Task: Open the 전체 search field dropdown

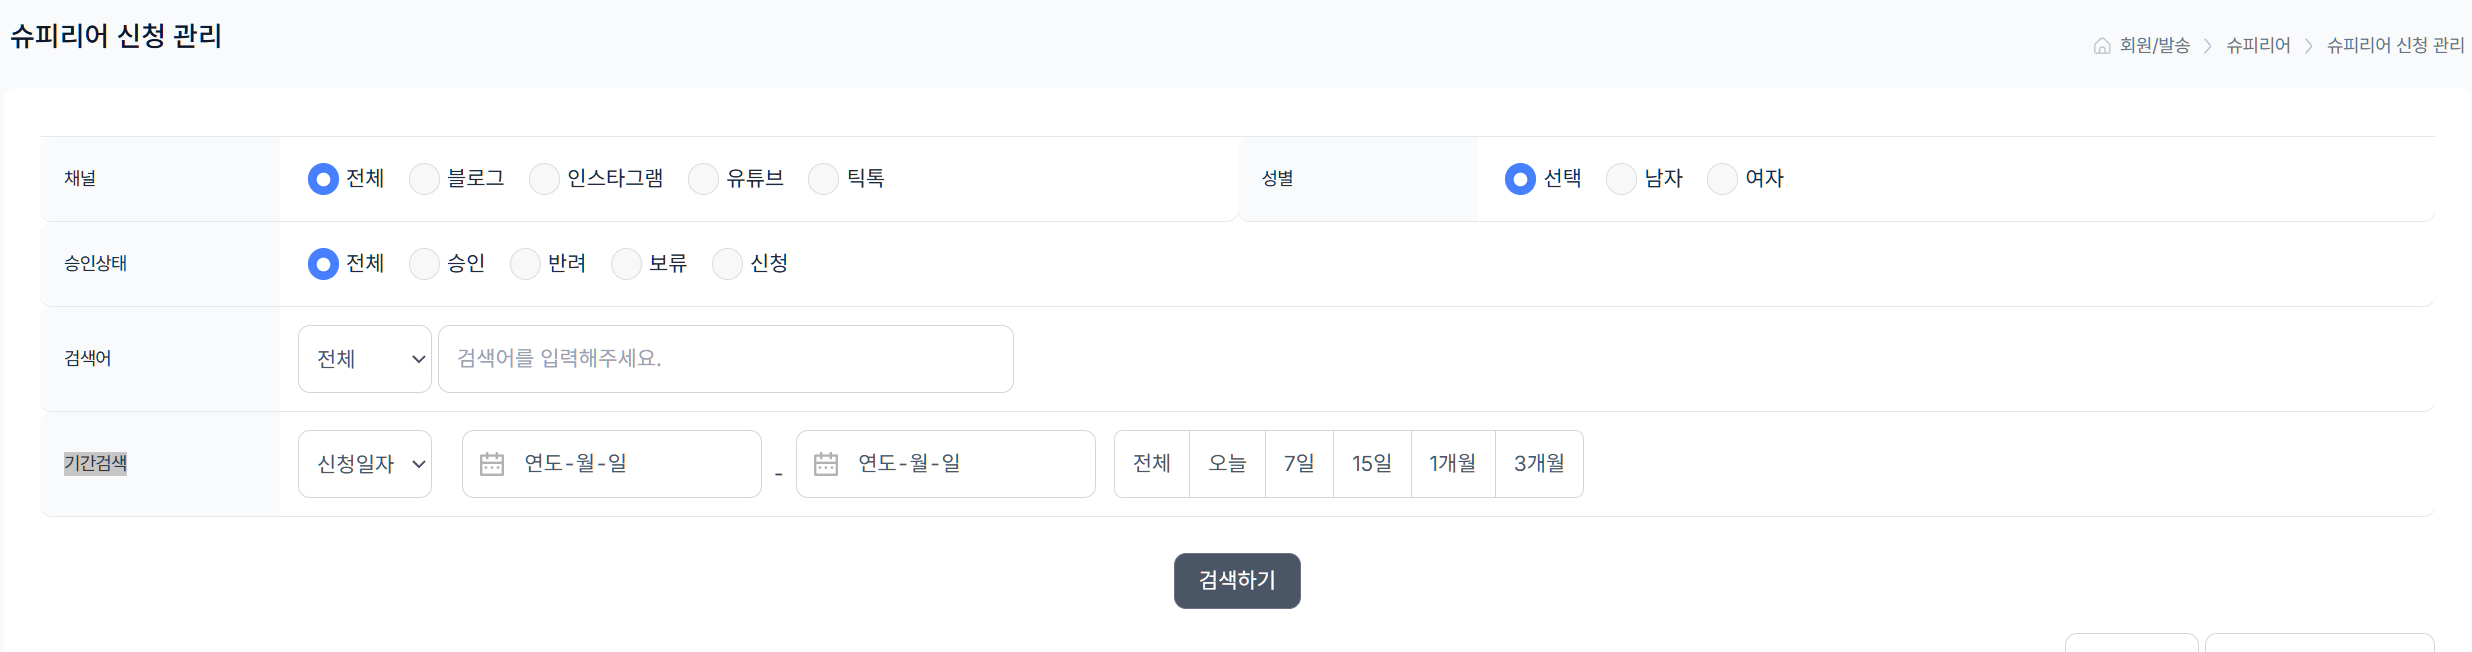Action: [x=364, y=358]
